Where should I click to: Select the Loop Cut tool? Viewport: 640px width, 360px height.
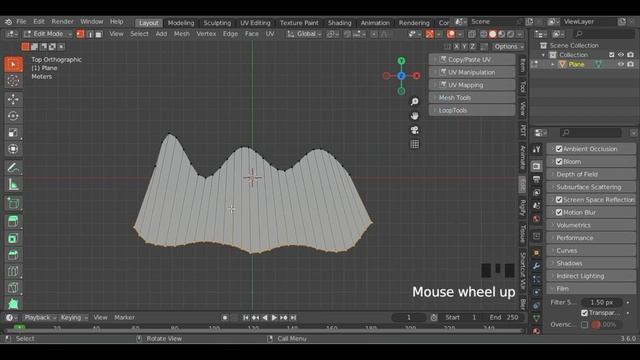click(13, 271)
